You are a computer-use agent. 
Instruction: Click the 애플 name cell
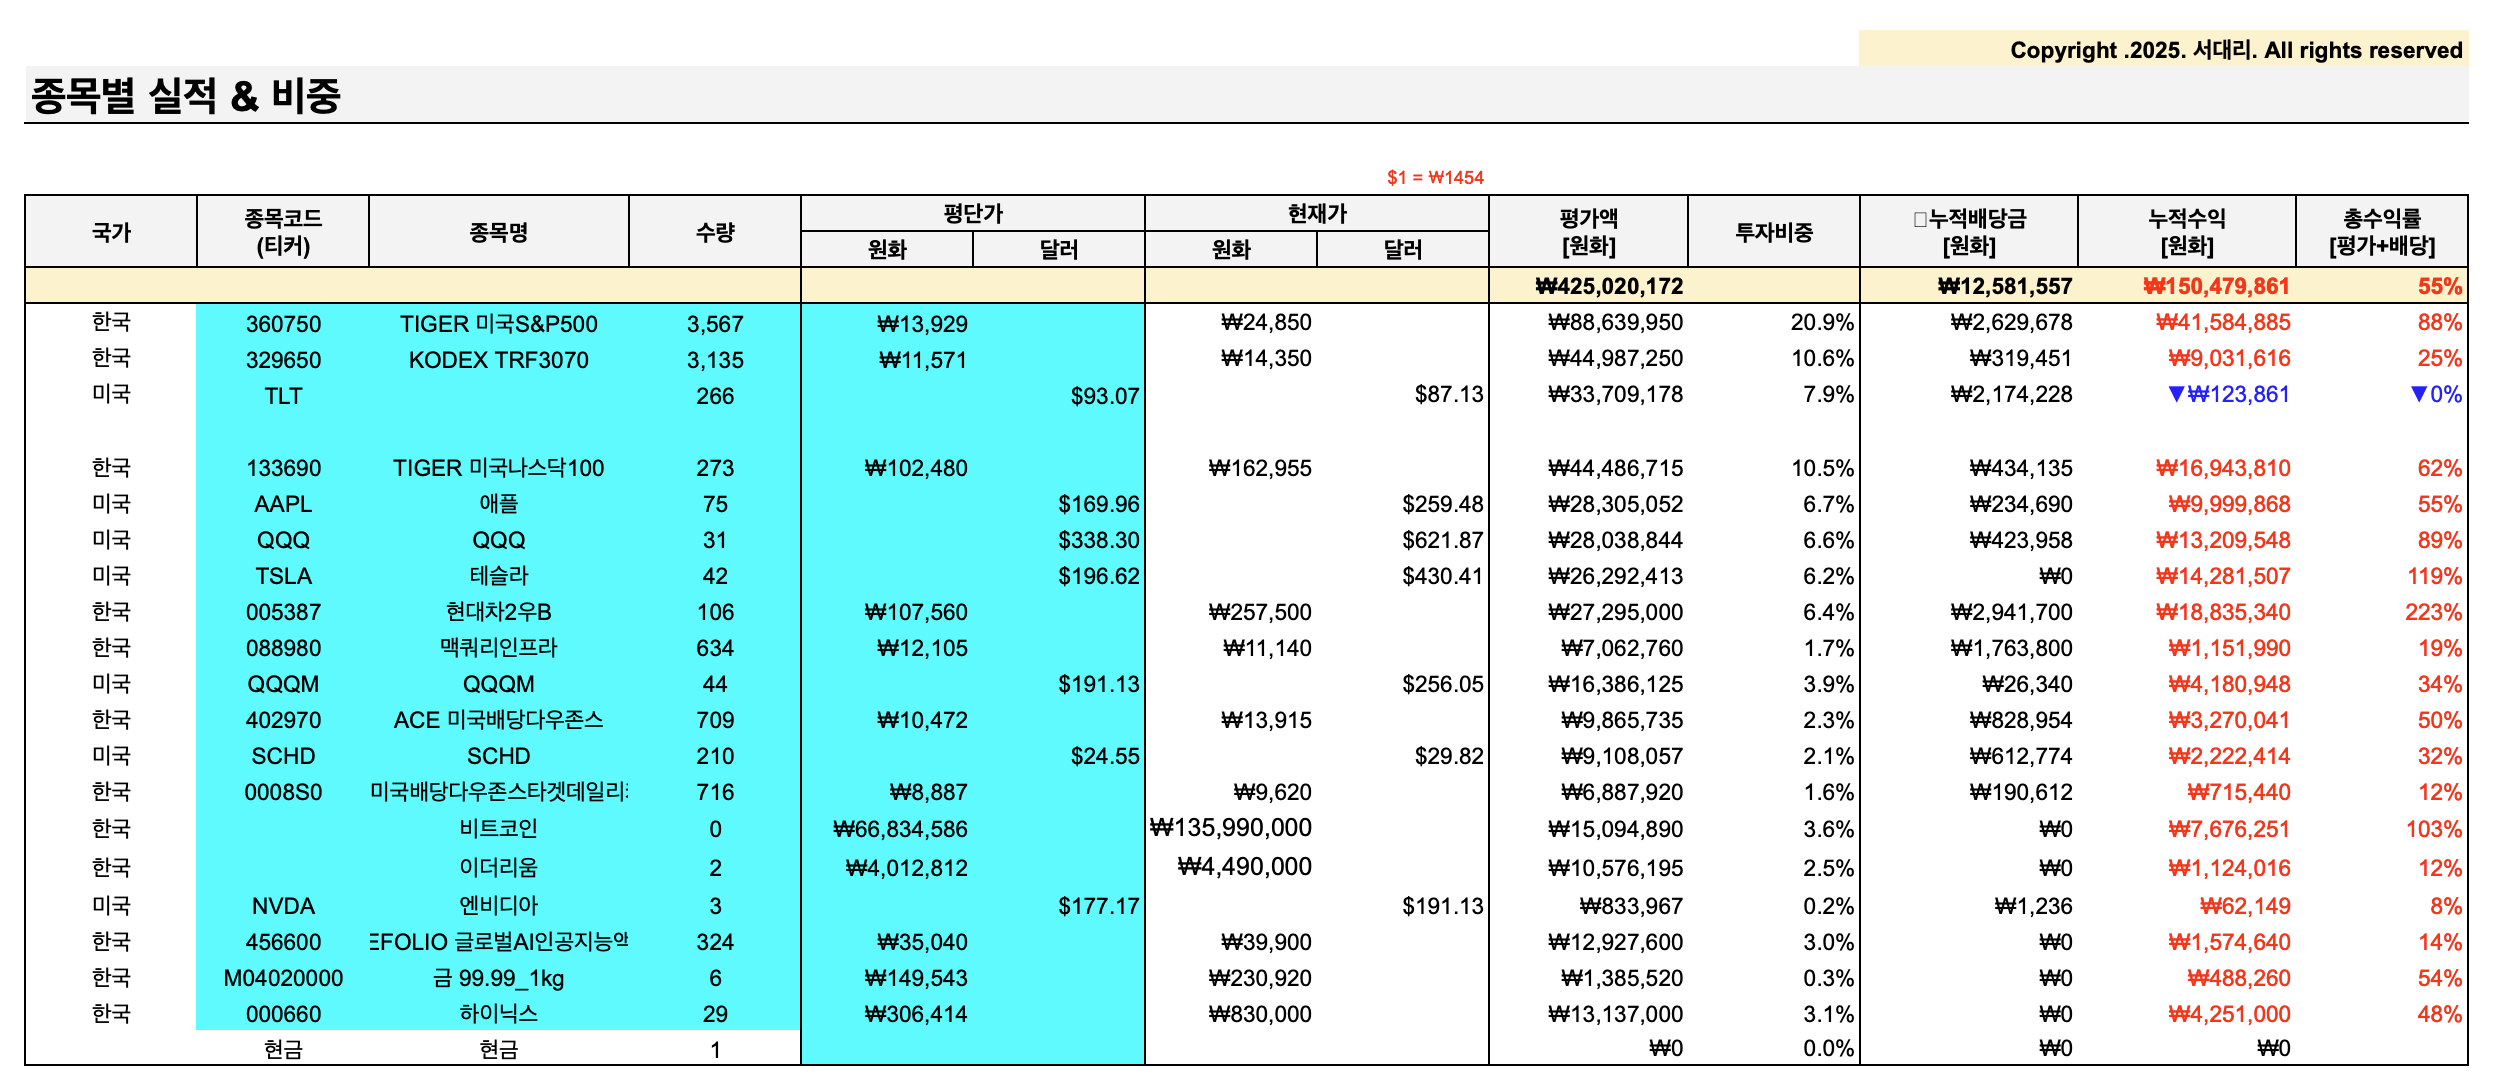click(x=498, y=504)
